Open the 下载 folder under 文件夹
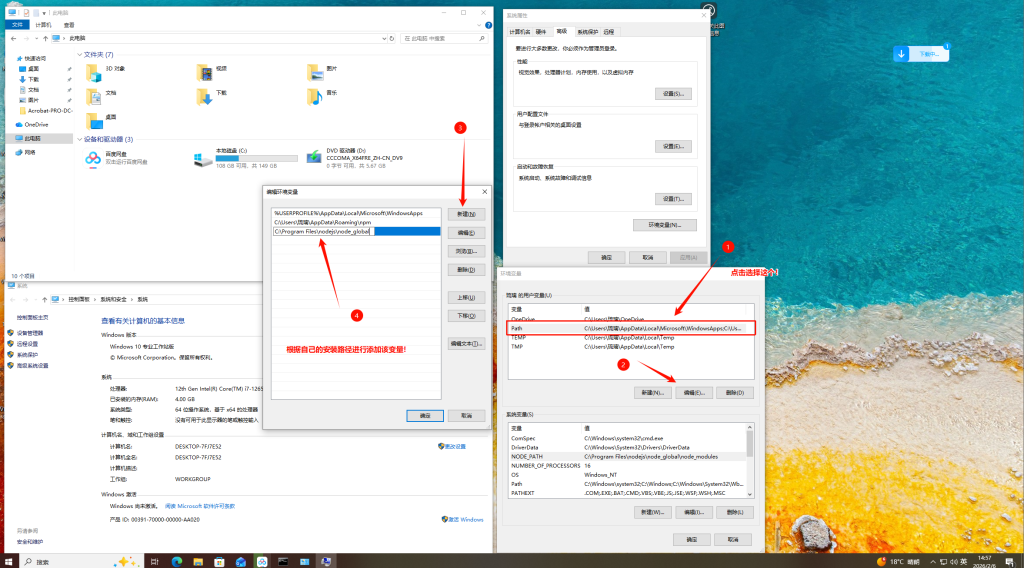The height and width of the screenshot is (568, 1024). click(x=212, y=95)
